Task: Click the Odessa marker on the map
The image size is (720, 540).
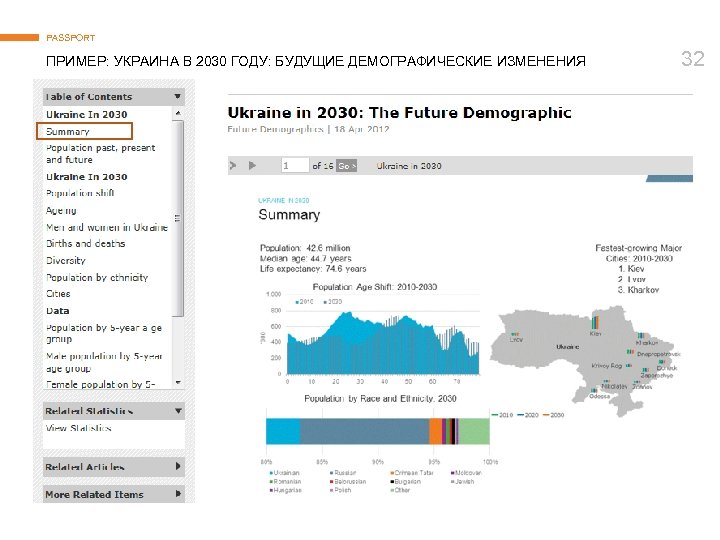Action: pyautogui.click(x=594, y=390)
